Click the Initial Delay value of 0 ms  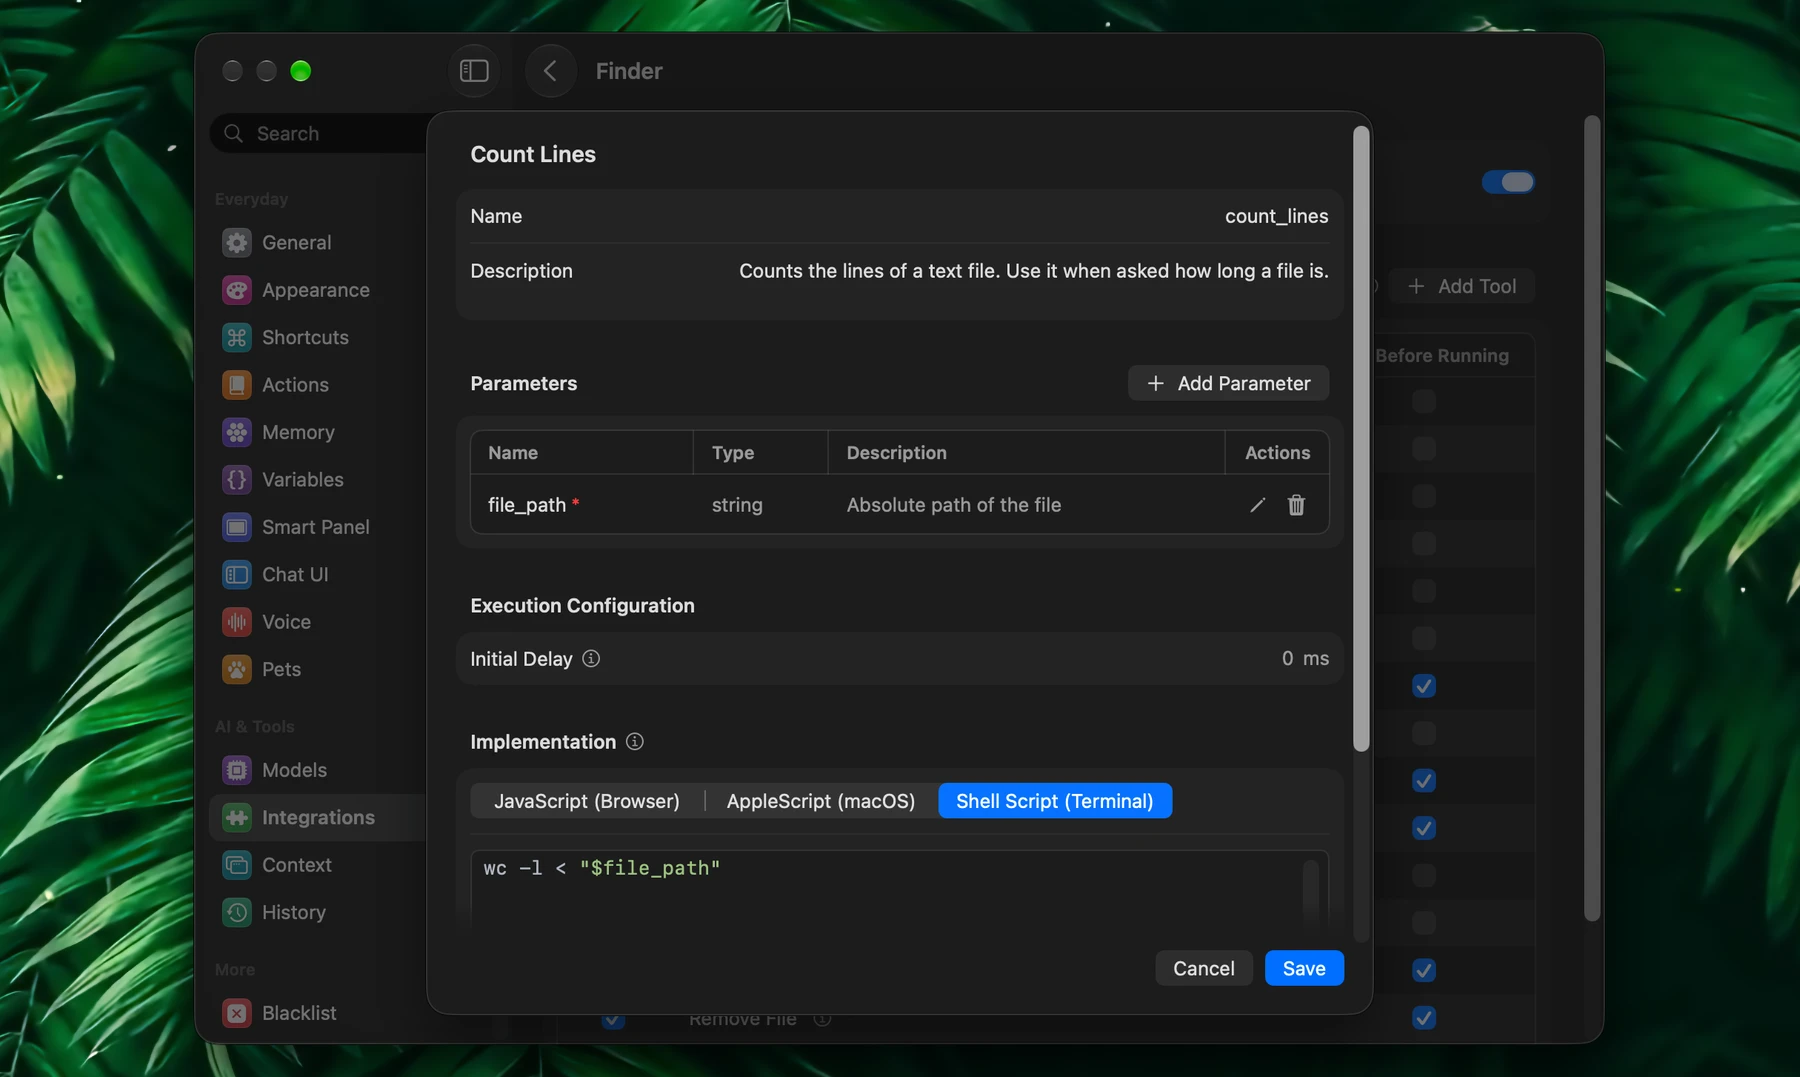[1305, 658]
